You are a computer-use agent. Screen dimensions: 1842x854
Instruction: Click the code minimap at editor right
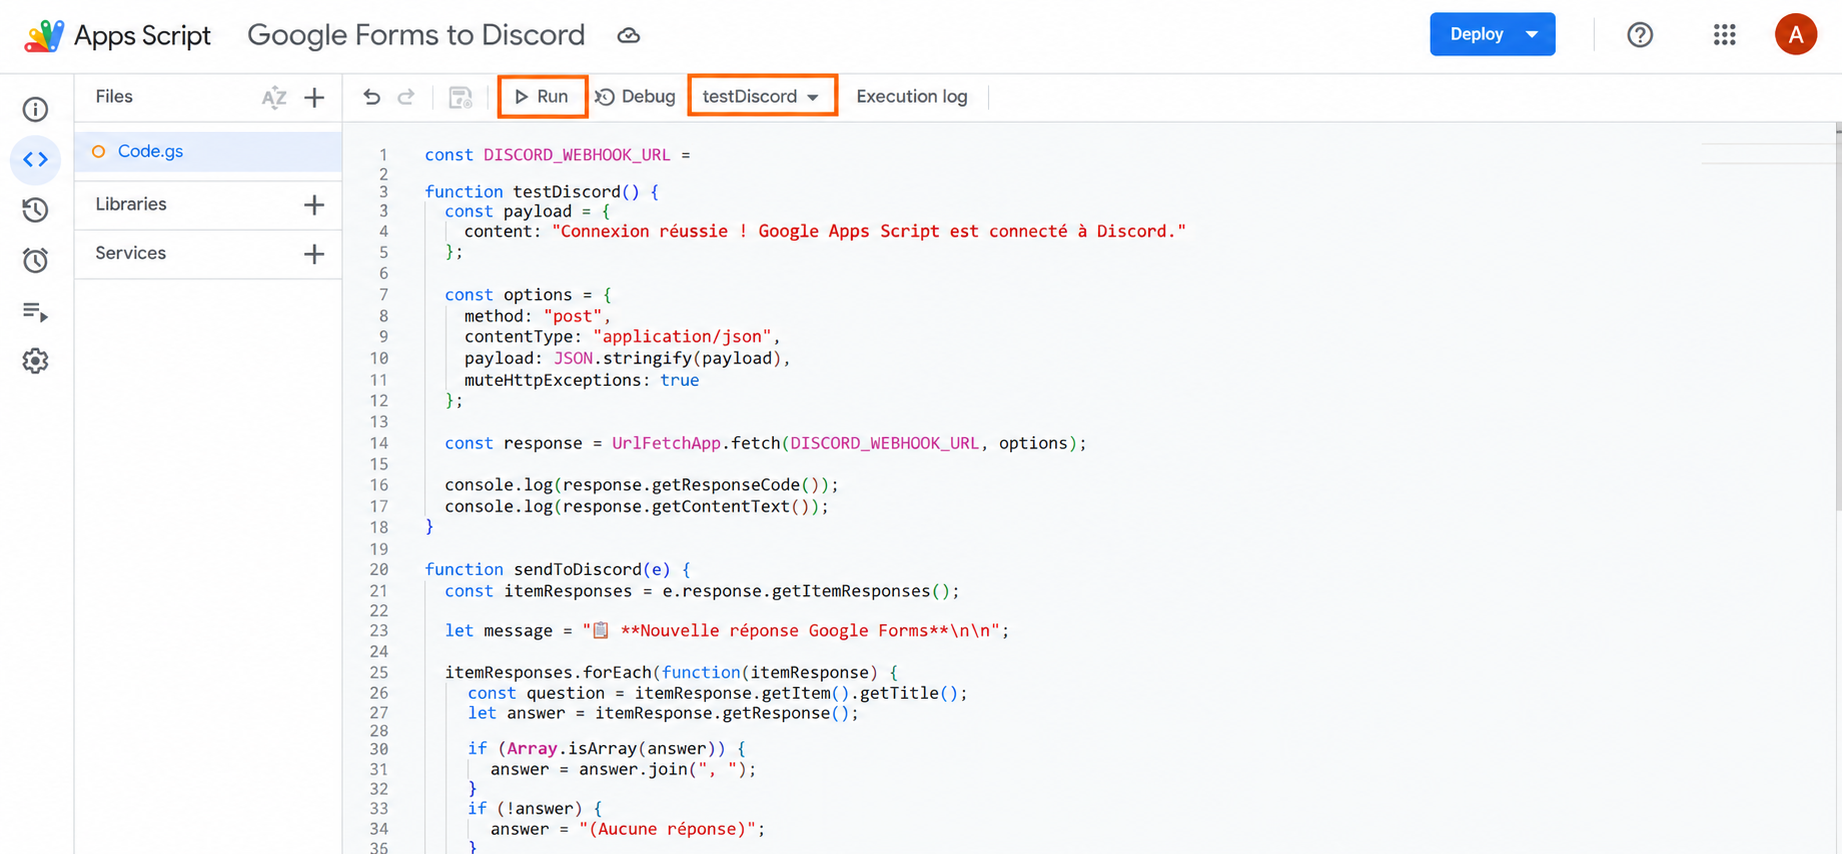tap(1768, 153)
